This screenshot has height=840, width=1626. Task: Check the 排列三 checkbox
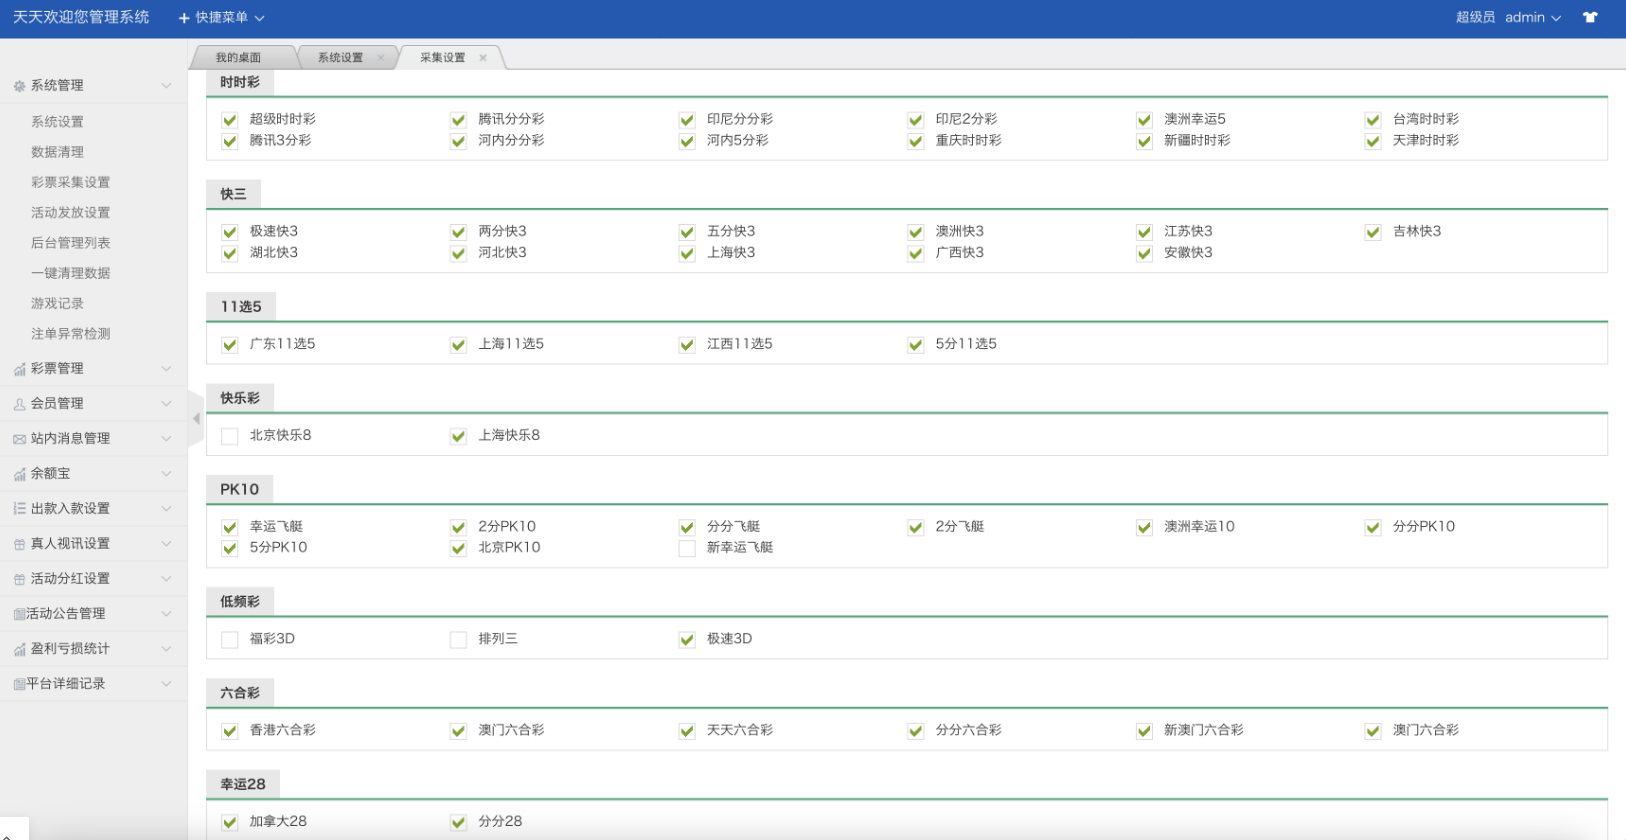pyautogui.click(x=458, y=640)
